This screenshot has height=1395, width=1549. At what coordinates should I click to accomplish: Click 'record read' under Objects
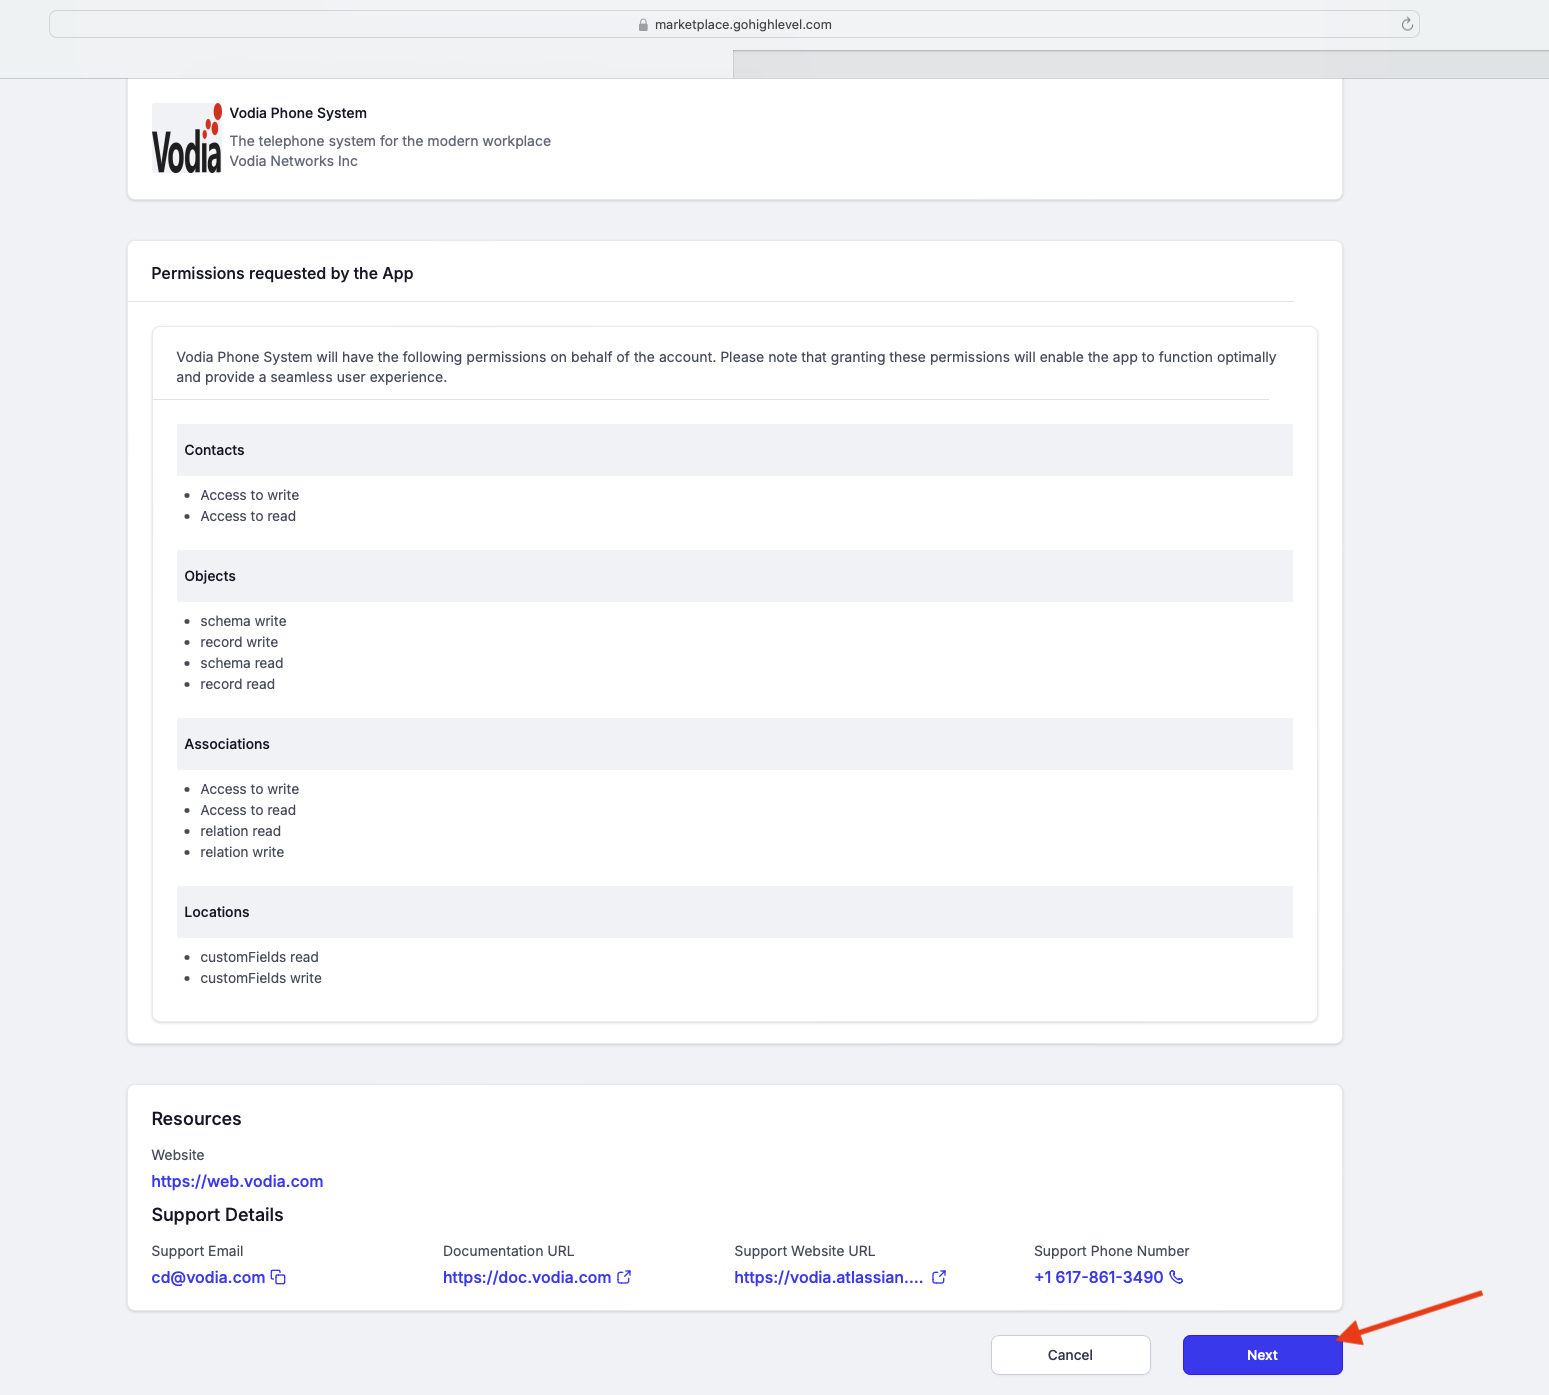(237, 684)
